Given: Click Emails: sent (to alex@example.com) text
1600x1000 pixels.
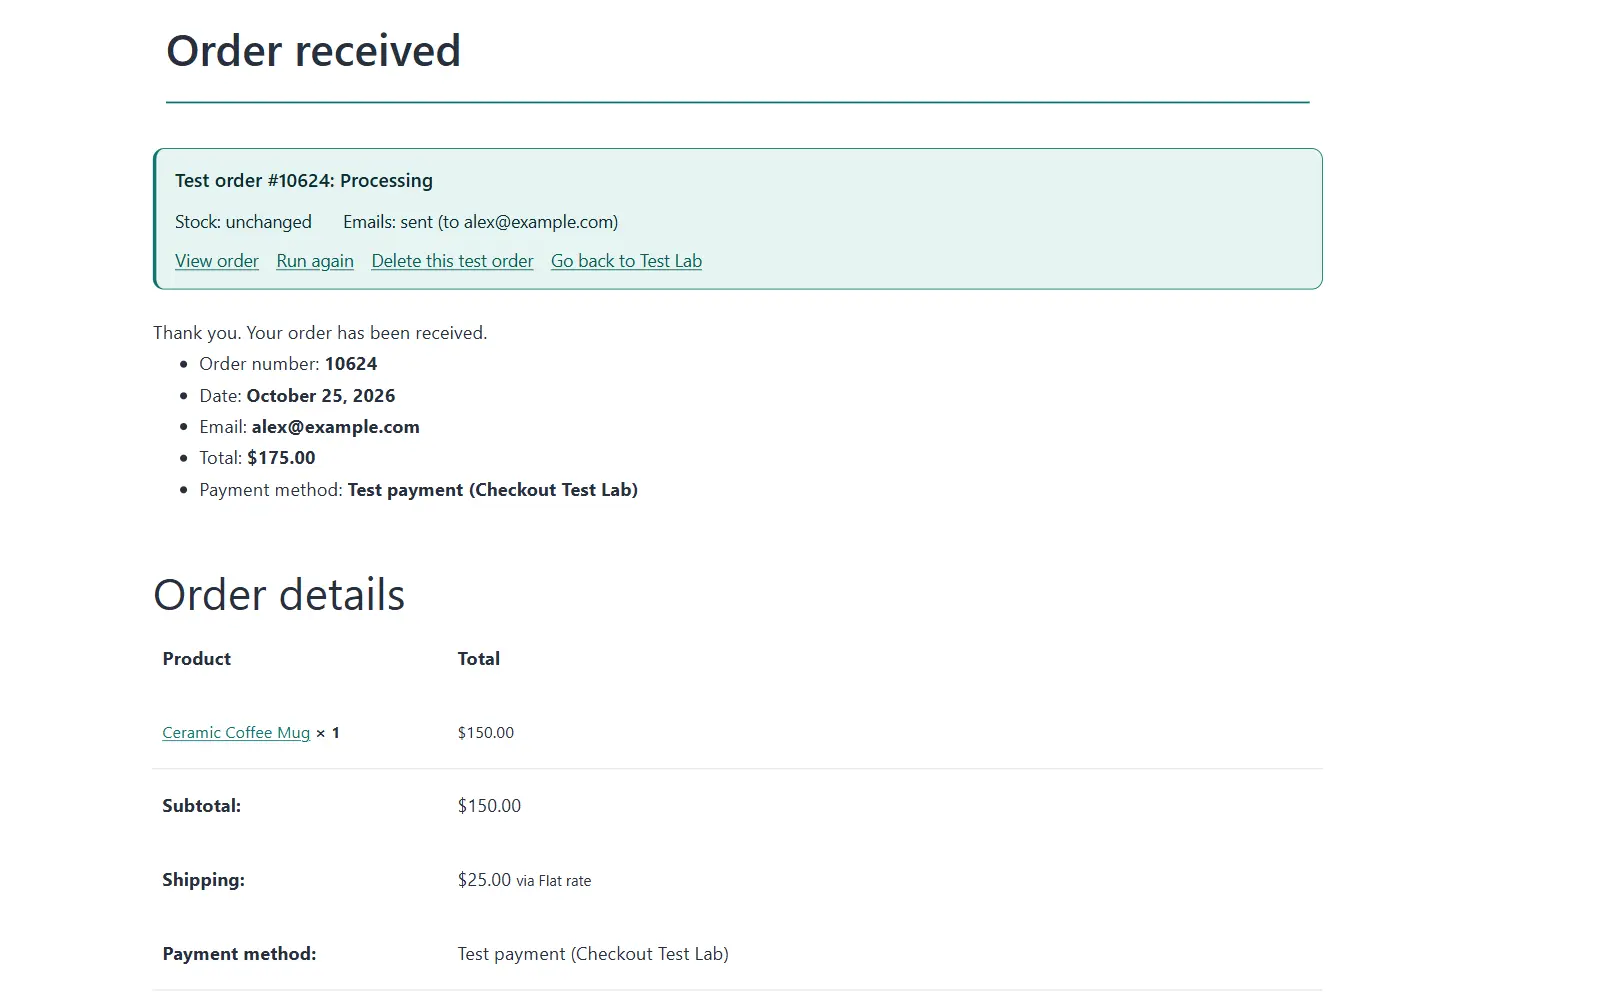Looking at the screenshot, I should coord(481,222).
